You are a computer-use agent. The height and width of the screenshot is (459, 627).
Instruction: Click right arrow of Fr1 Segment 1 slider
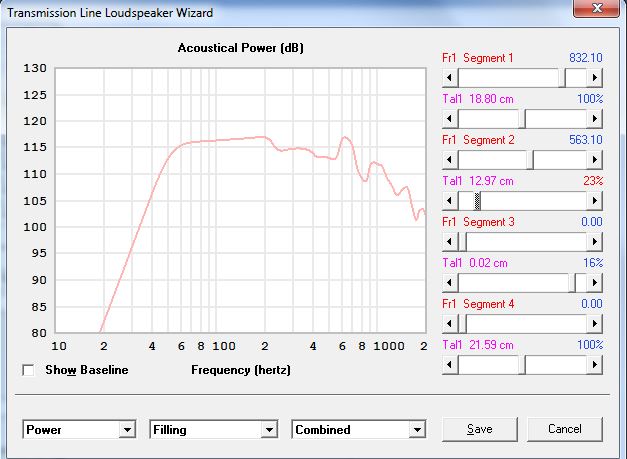click(x=595, y=78)
